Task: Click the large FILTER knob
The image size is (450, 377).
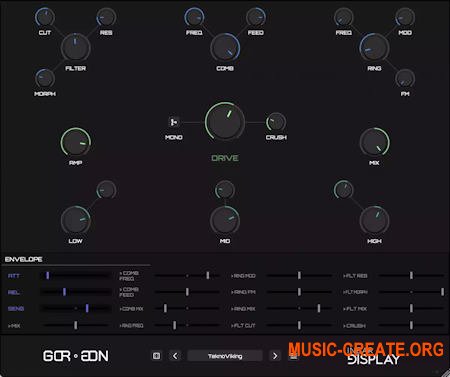Action: (x=76, y=48)
